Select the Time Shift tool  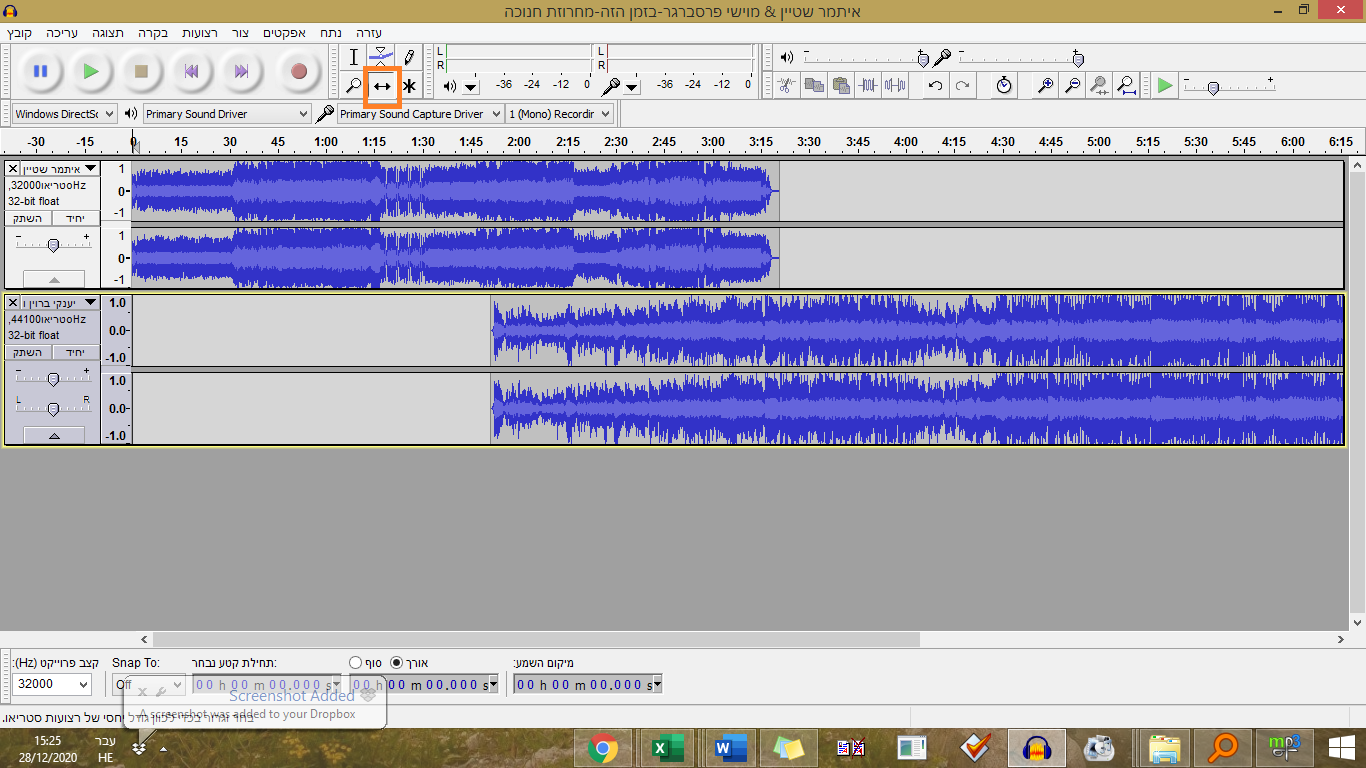point(382,86)
